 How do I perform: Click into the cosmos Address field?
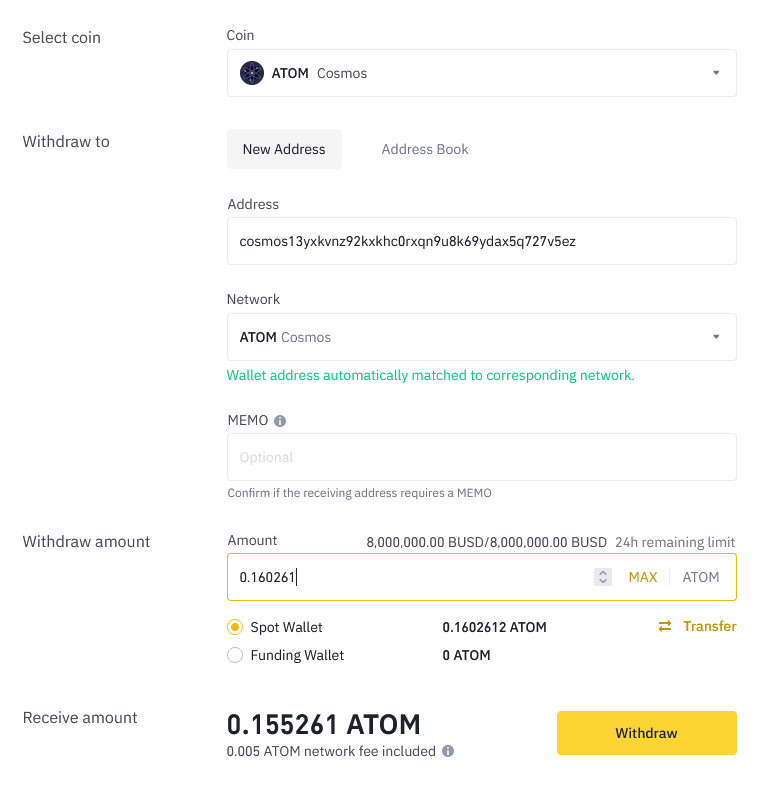[482, 241]
